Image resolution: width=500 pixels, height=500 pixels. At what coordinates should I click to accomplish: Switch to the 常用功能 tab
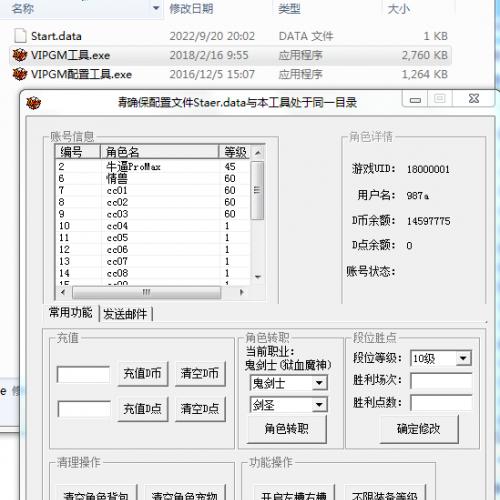[x=71, y=313]
